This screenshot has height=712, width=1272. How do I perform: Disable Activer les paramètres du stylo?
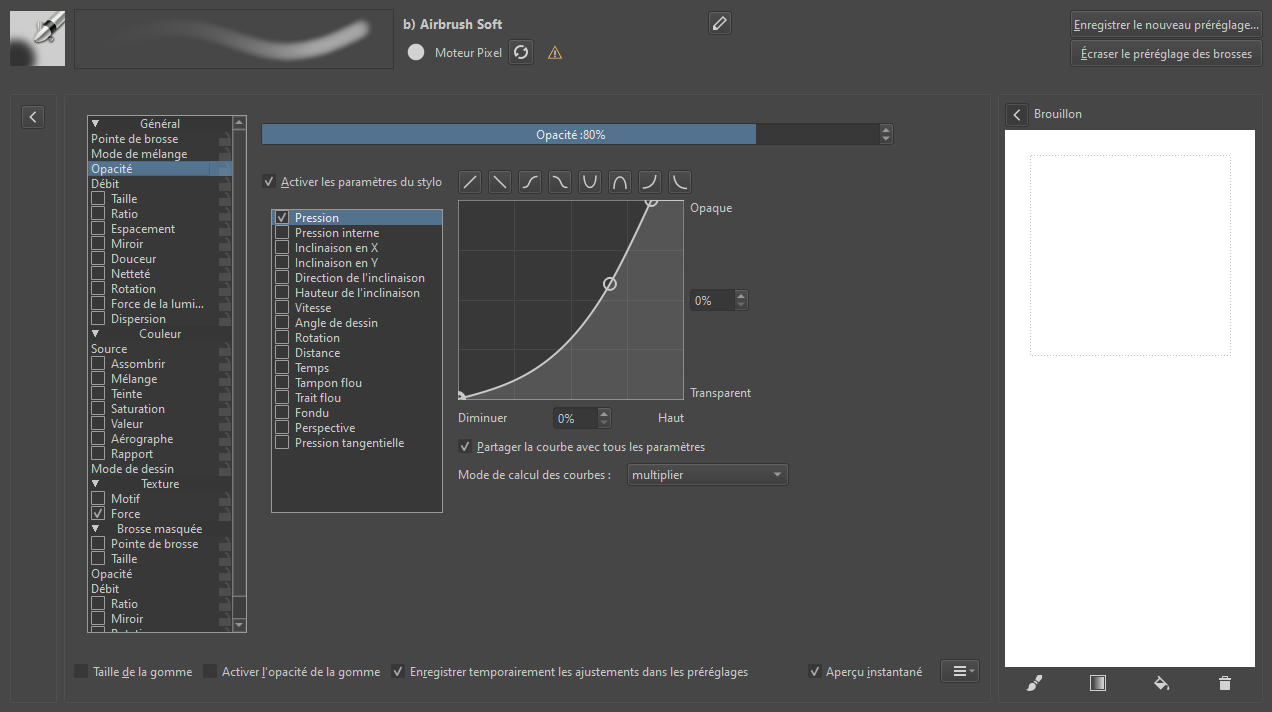pyautogui.click(x=269, y=181)
